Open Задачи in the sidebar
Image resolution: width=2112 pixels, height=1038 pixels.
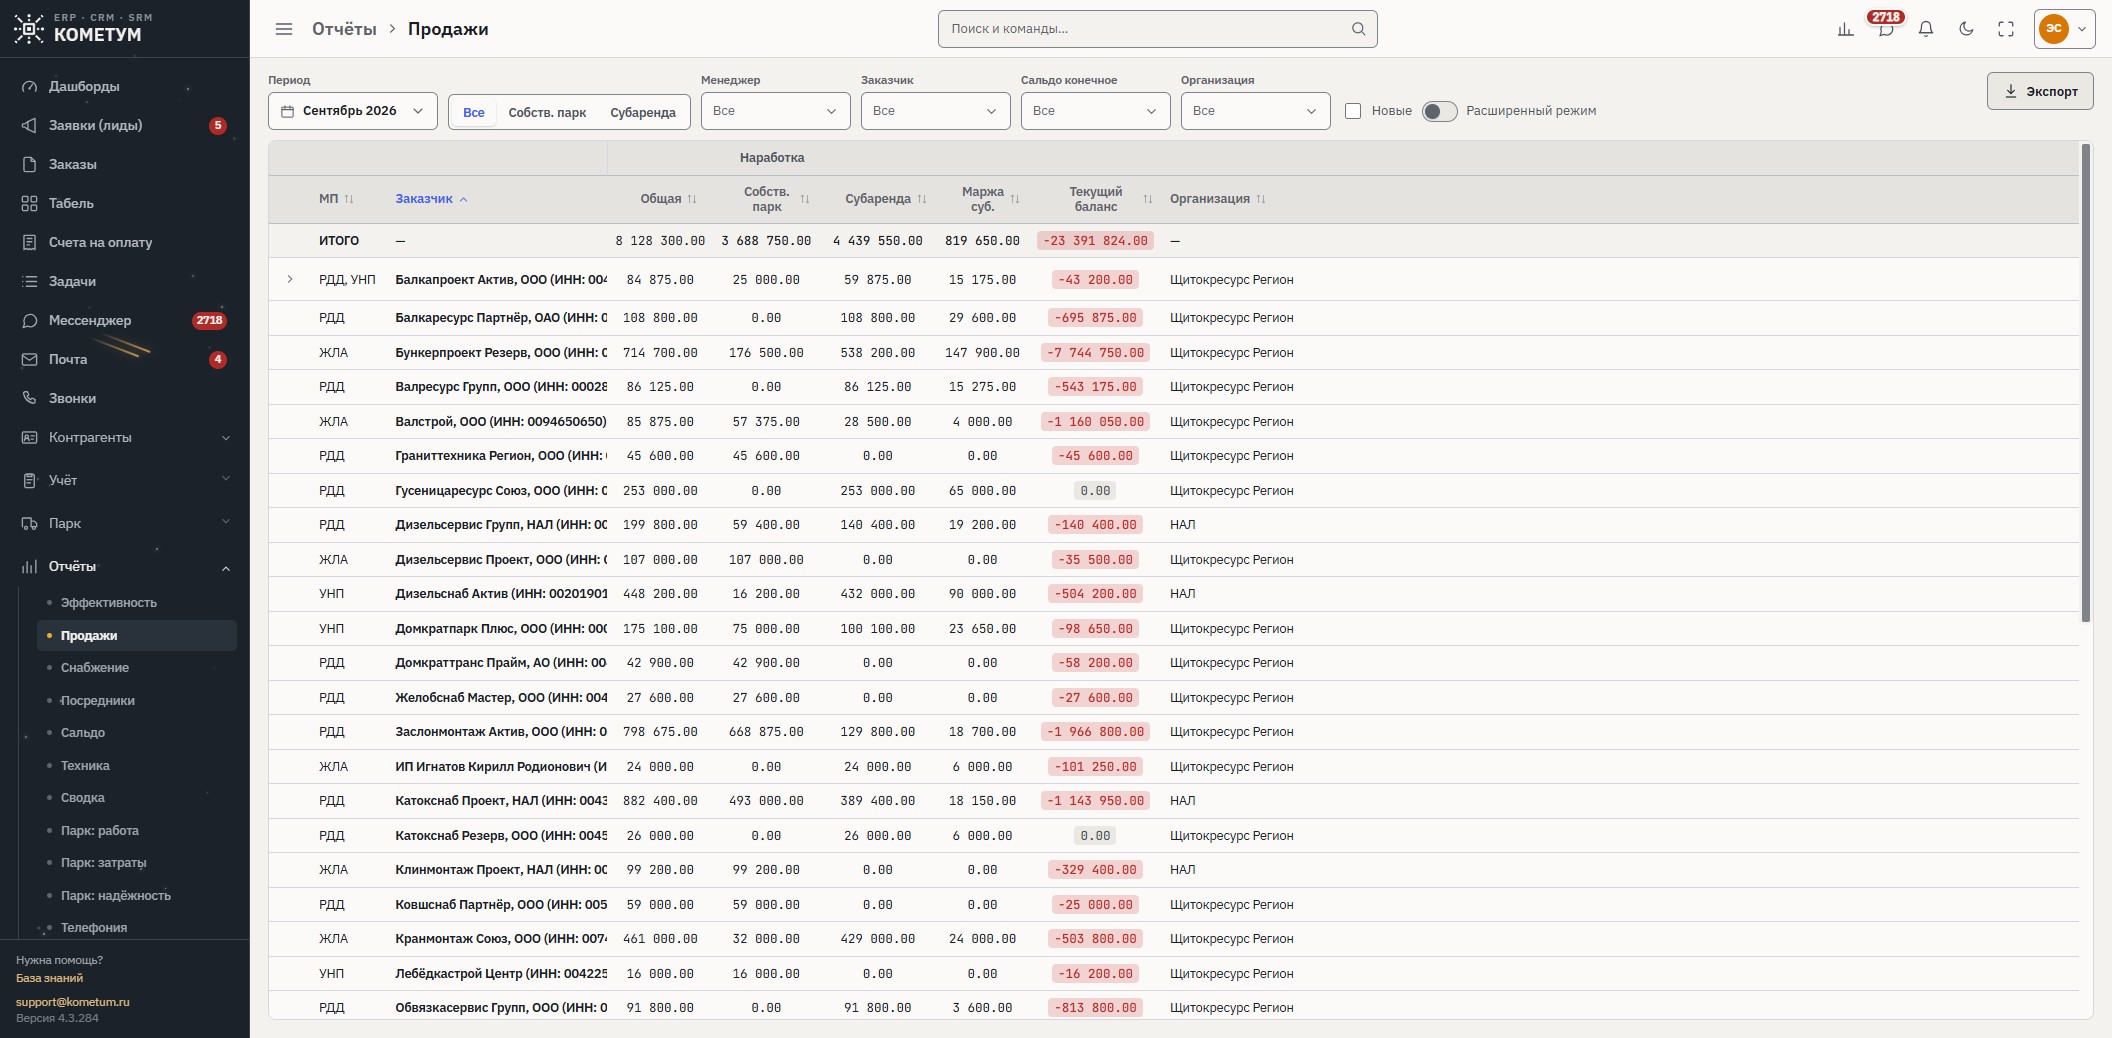pos(125,281)
